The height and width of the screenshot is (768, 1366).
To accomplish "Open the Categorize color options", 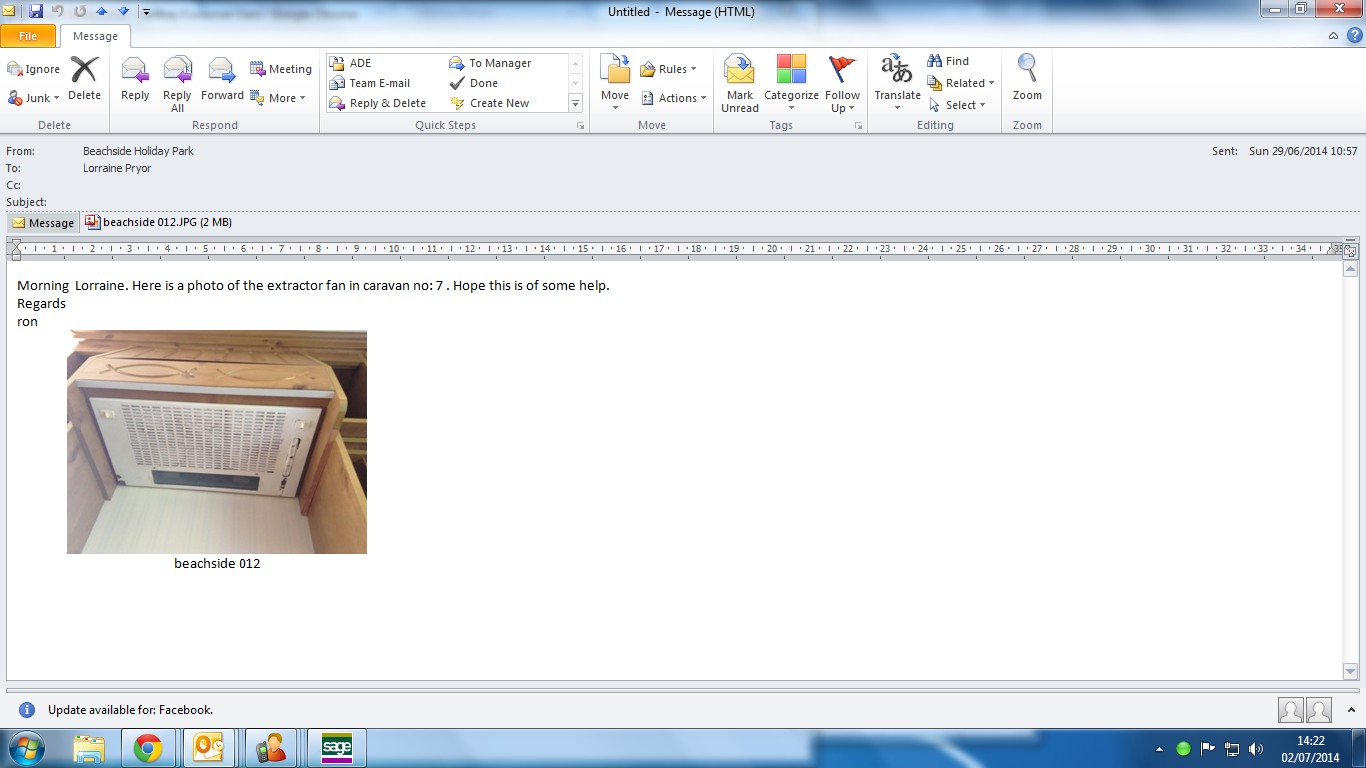I will 791,82.
